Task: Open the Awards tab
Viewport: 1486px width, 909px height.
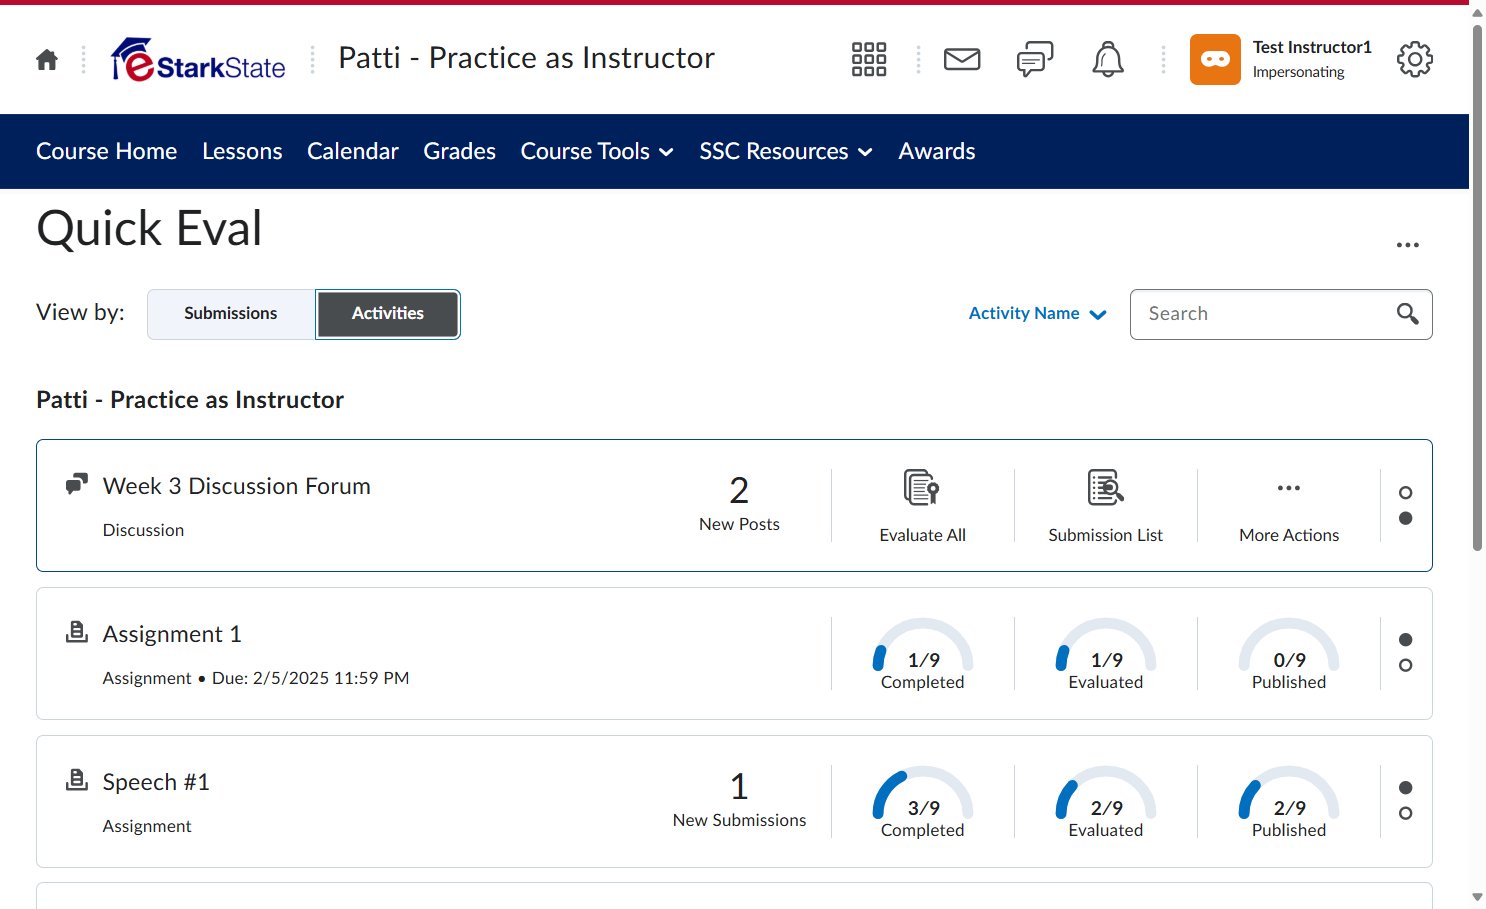Action: [937, 151]
